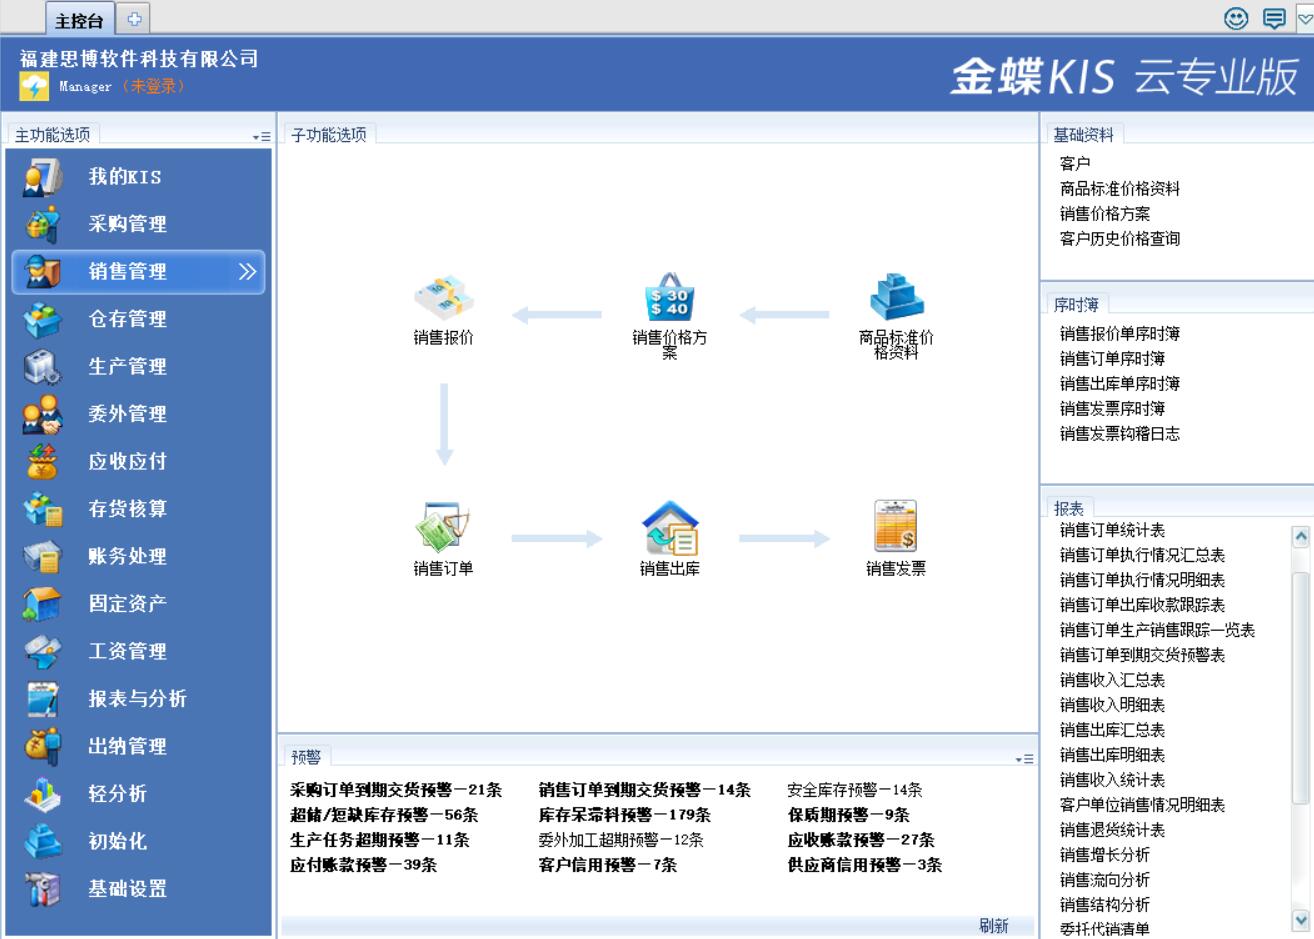Image resolution: width=1314 pixels, height=939 pixels.
Task: Click the report list scroll-down arrow
Action: pos(1301,920)
